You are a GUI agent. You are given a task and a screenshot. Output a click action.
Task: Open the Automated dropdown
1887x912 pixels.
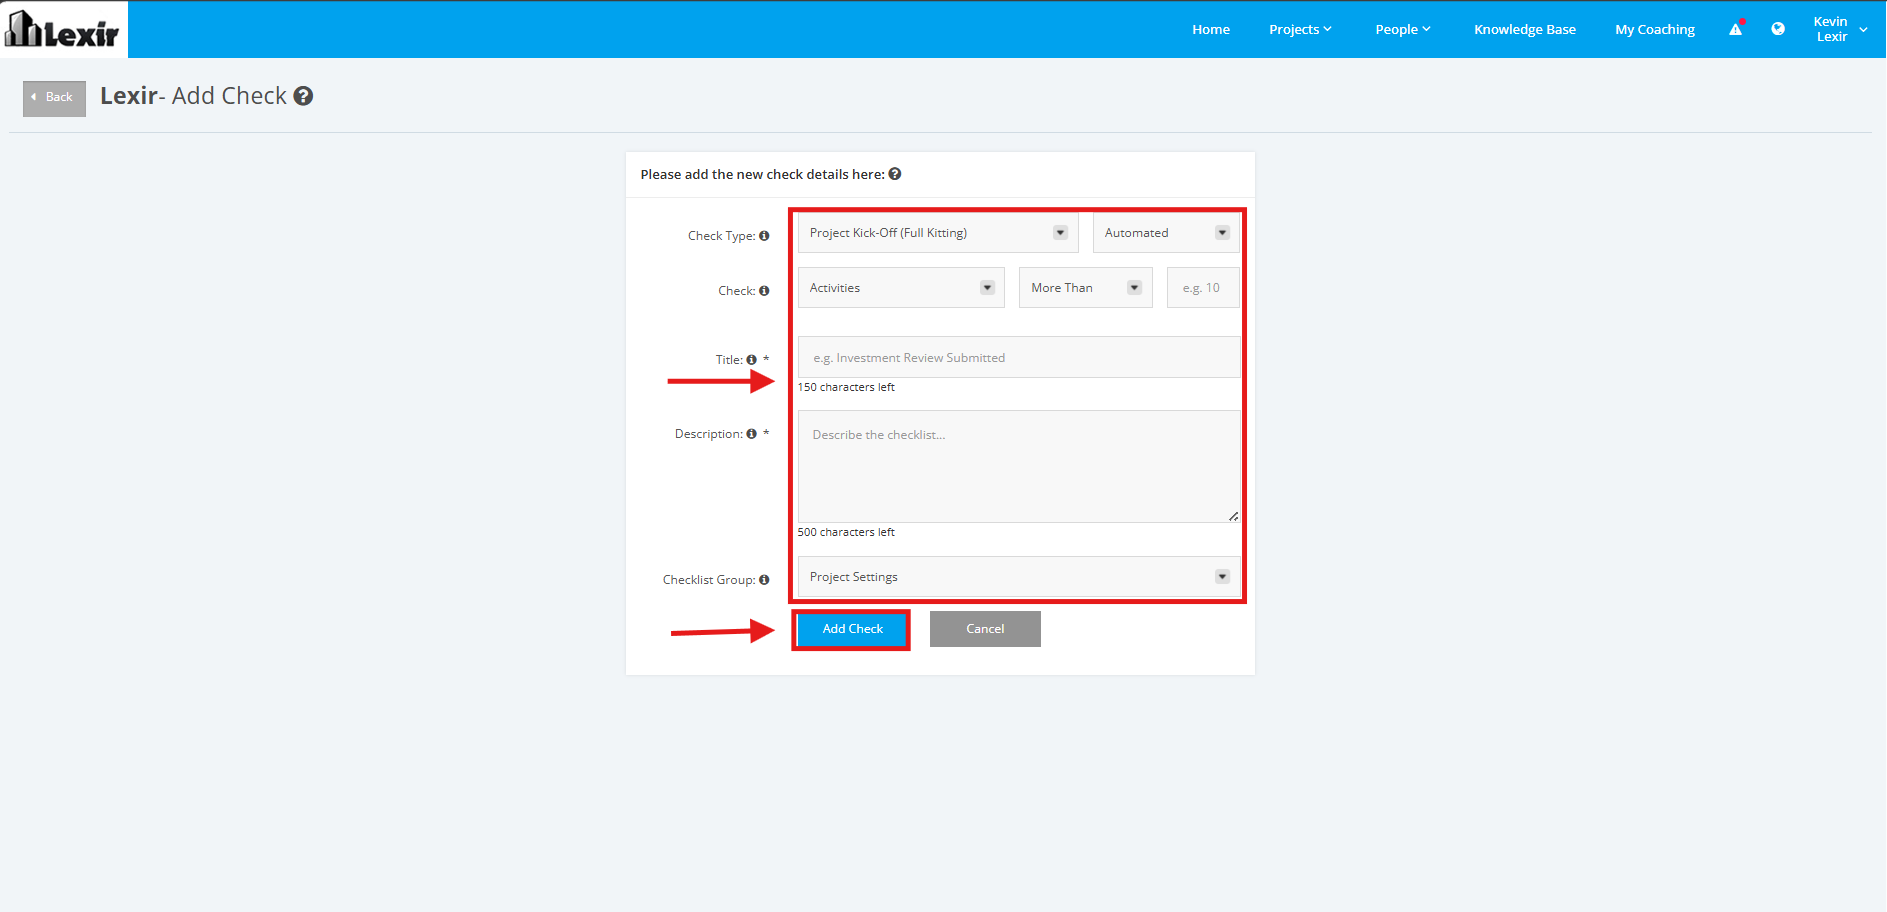coord(1166,233)
